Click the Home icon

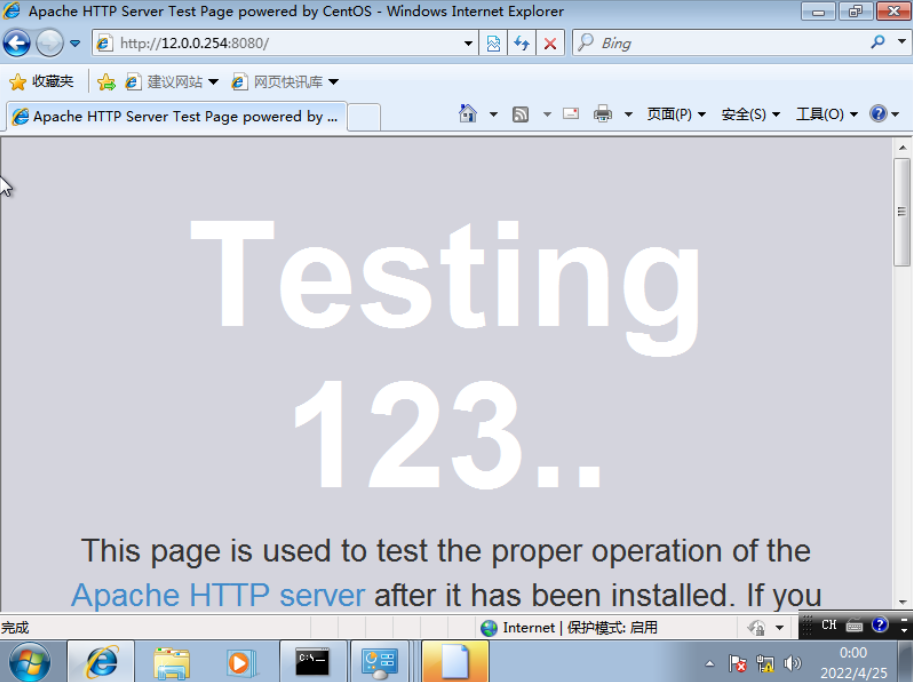click(468, 114)
